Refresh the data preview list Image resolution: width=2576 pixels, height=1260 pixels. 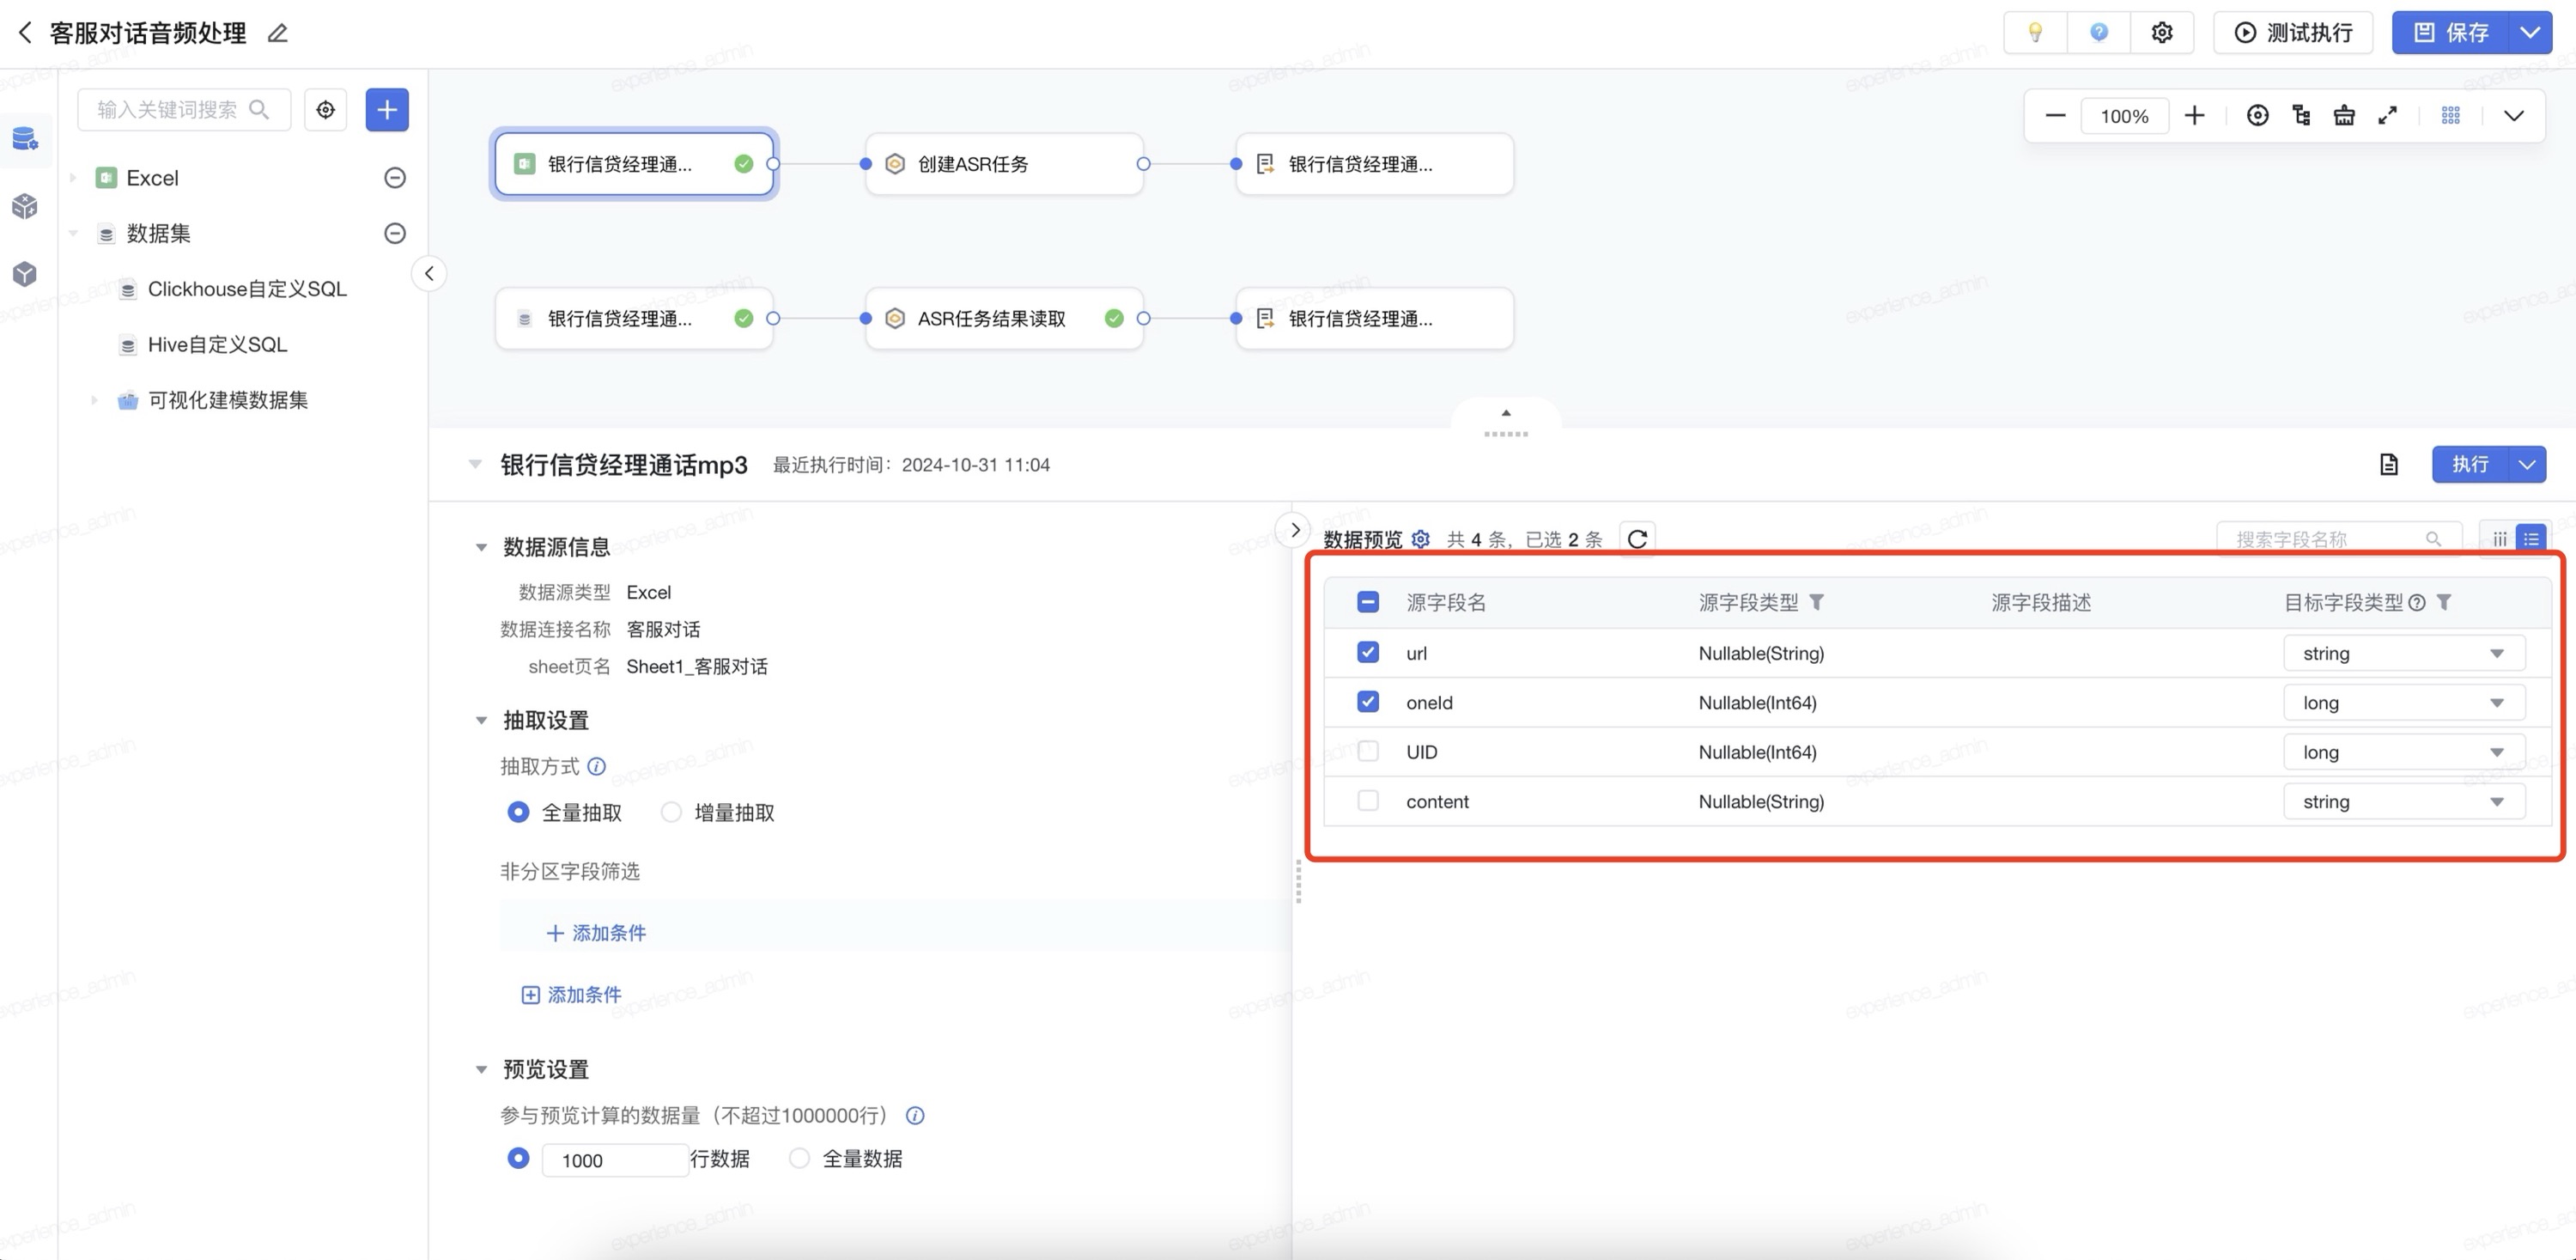pyautogui.click(x=1637, y=539)
